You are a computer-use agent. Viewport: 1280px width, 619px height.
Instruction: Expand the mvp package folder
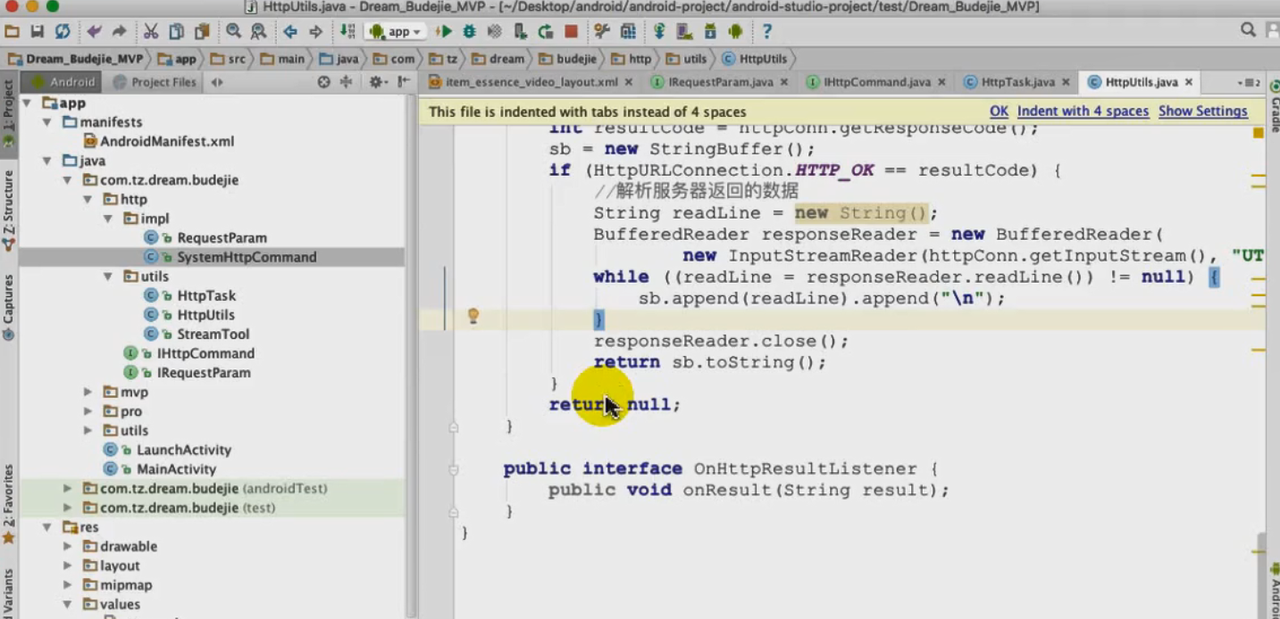click(x=88, y=392)
